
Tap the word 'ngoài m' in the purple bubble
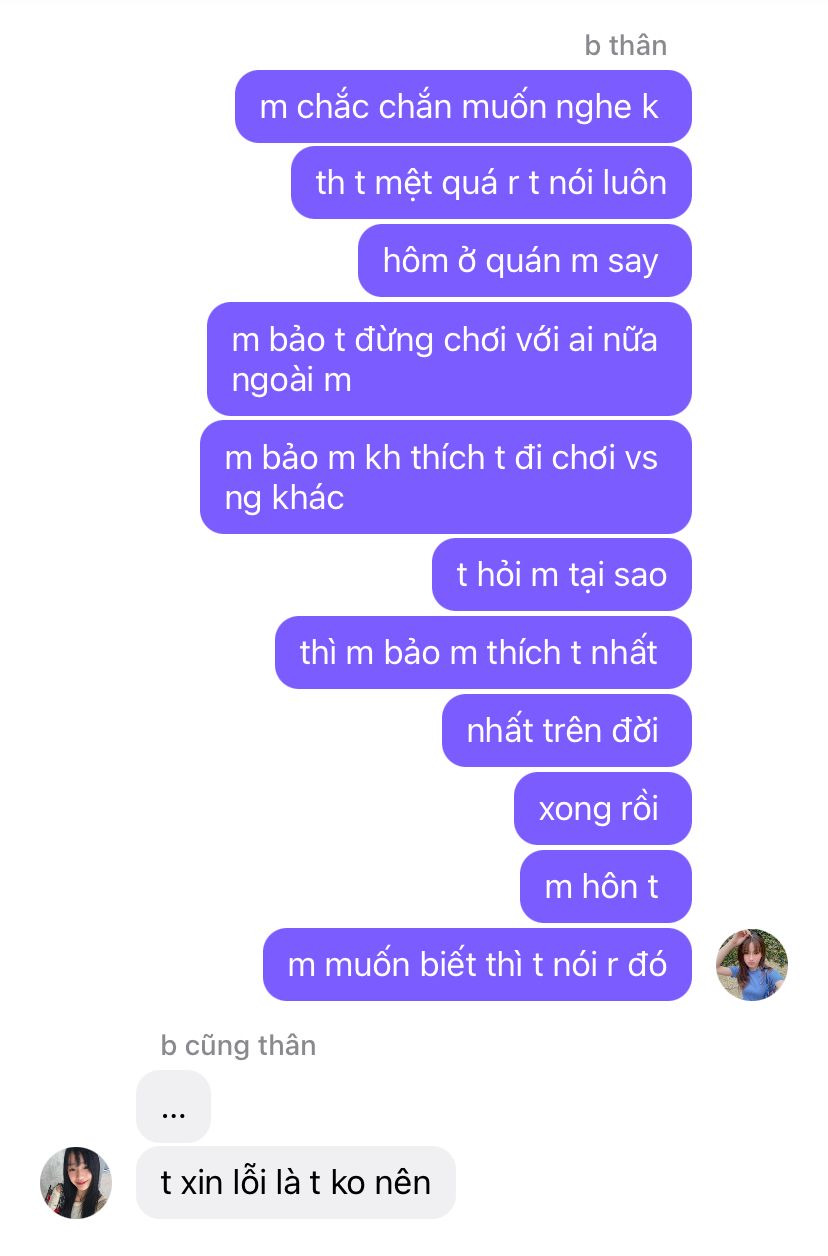tap(291, 381)
